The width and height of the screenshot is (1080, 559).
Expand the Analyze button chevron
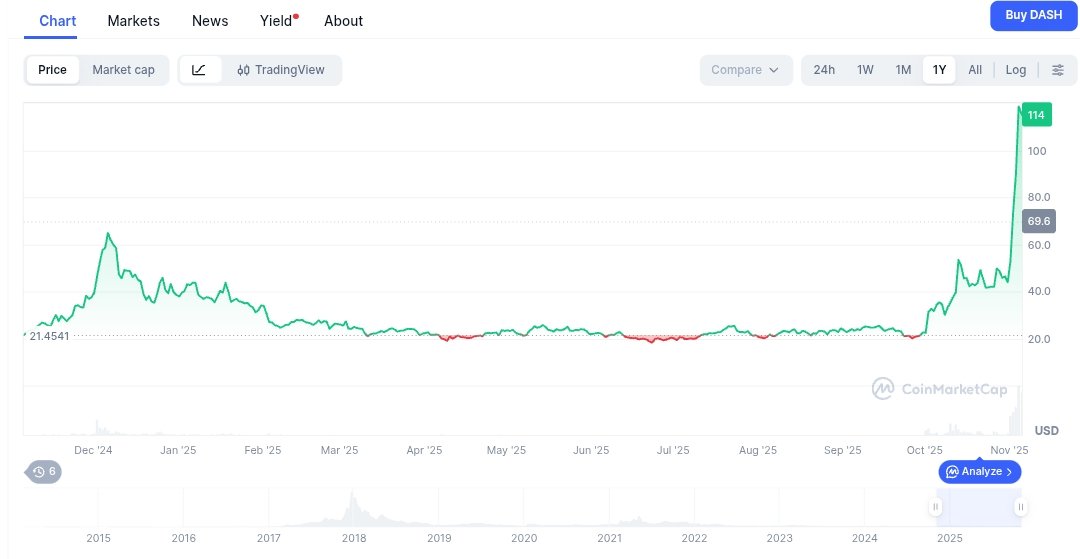tap(1009, 471)
